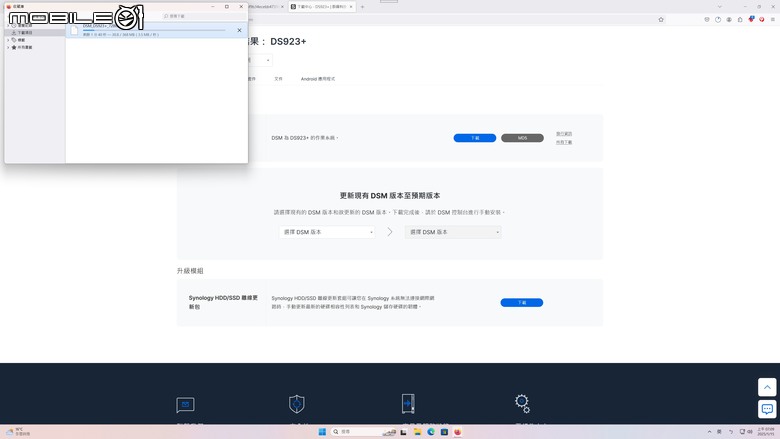Viewport: 780px width, 439px height.
Task: Open the list all tabs chevron
Action: pyautogui.click(x=719, y=6)
